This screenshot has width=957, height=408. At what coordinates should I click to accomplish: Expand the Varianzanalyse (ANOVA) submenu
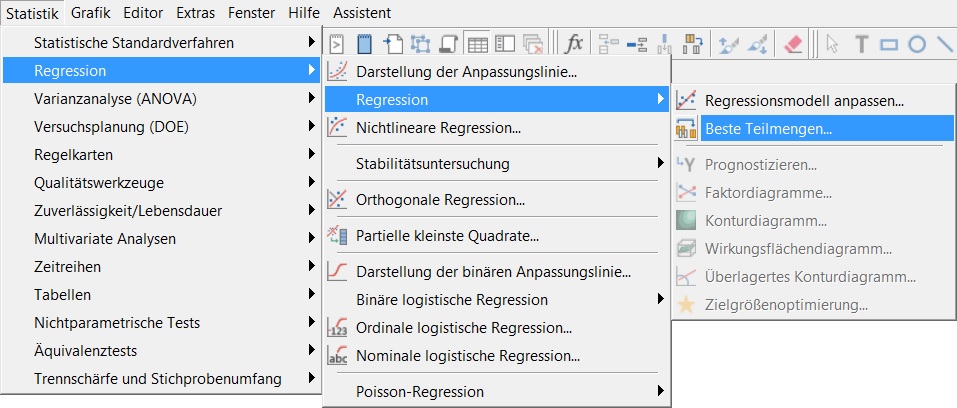(162, 99)
